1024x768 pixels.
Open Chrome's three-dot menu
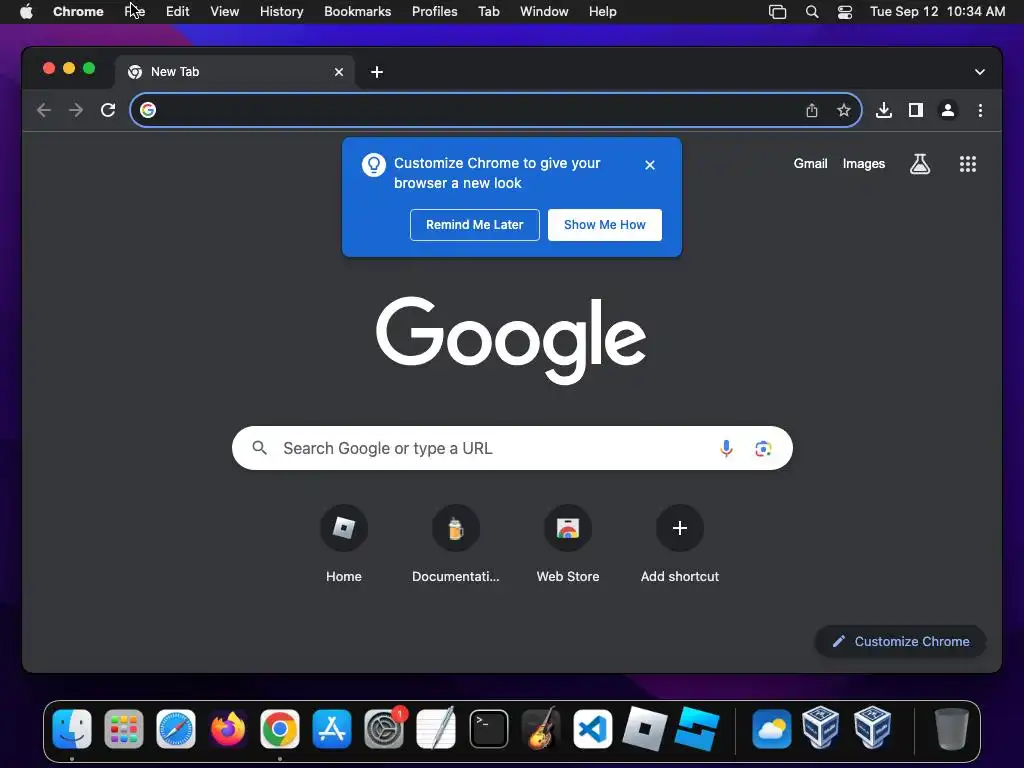980,110
